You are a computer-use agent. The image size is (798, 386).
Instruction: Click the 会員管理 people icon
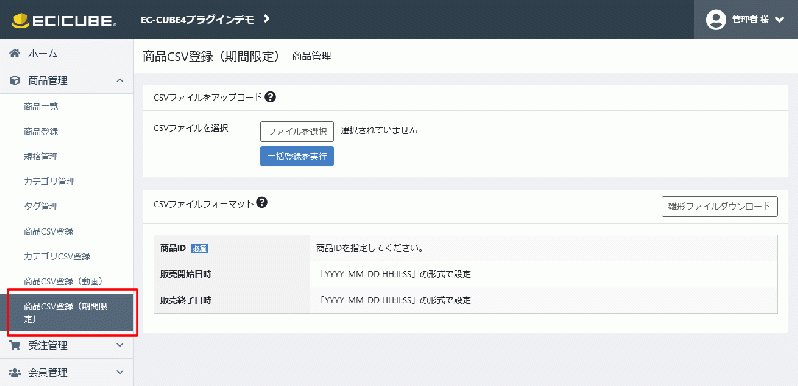point(15,372)
